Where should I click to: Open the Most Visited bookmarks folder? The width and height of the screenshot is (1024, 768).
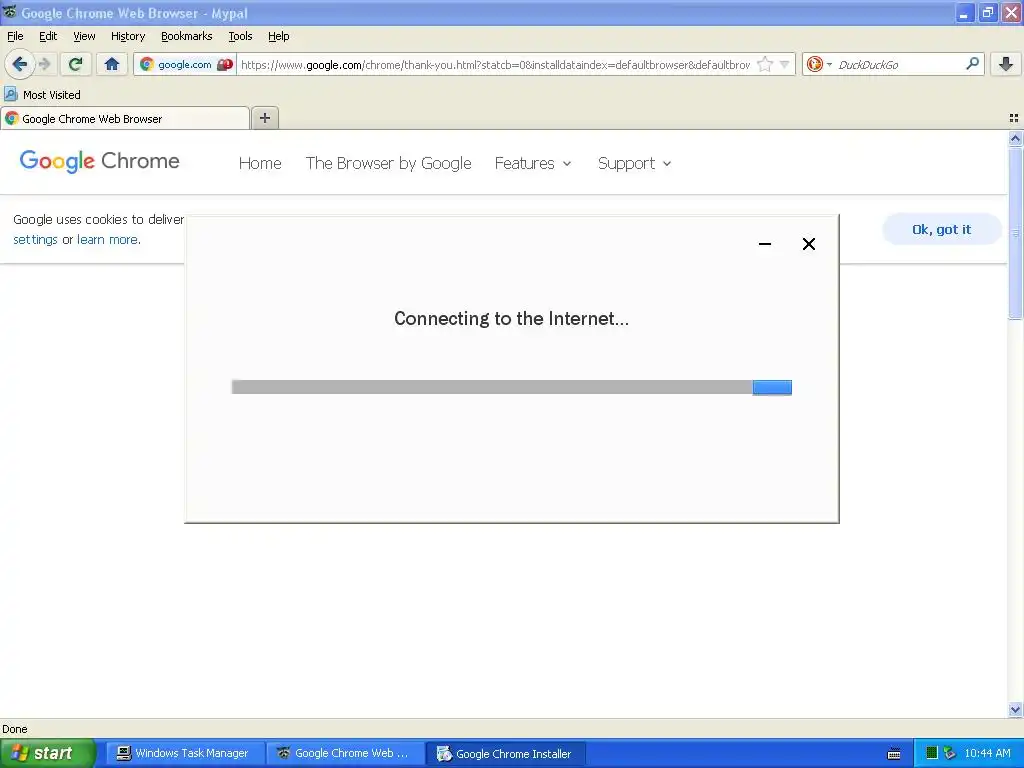(43, 95)
